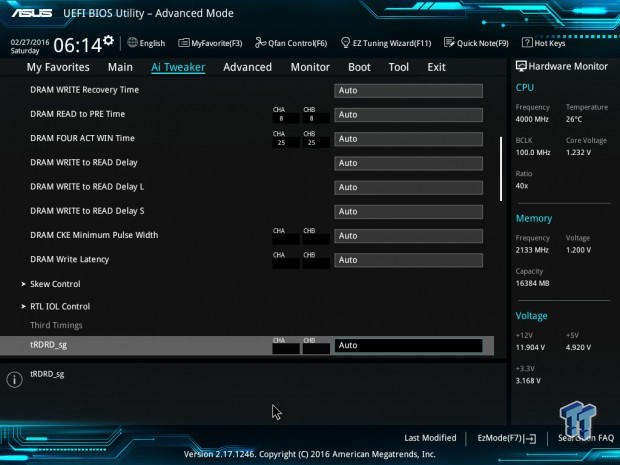Click the Hot Keys question mark icon

point(527,42)
